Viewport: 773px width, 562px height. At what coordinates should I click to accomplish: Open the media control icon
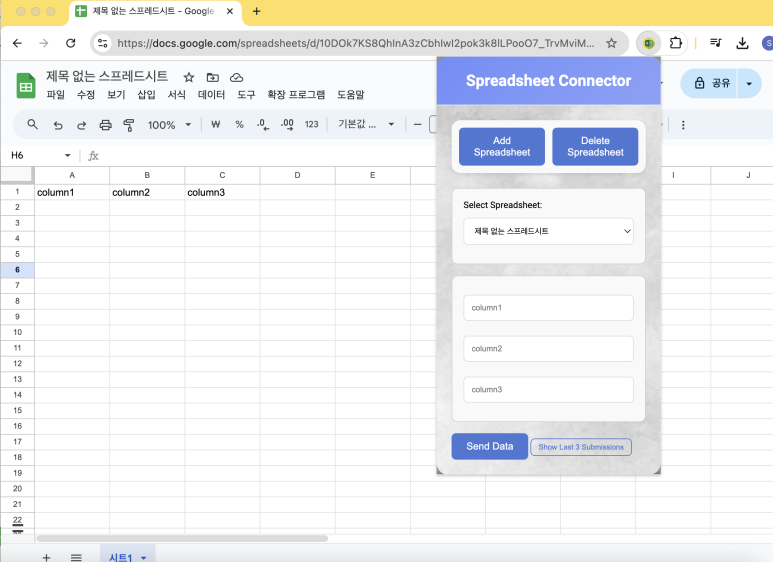[716, 43]
